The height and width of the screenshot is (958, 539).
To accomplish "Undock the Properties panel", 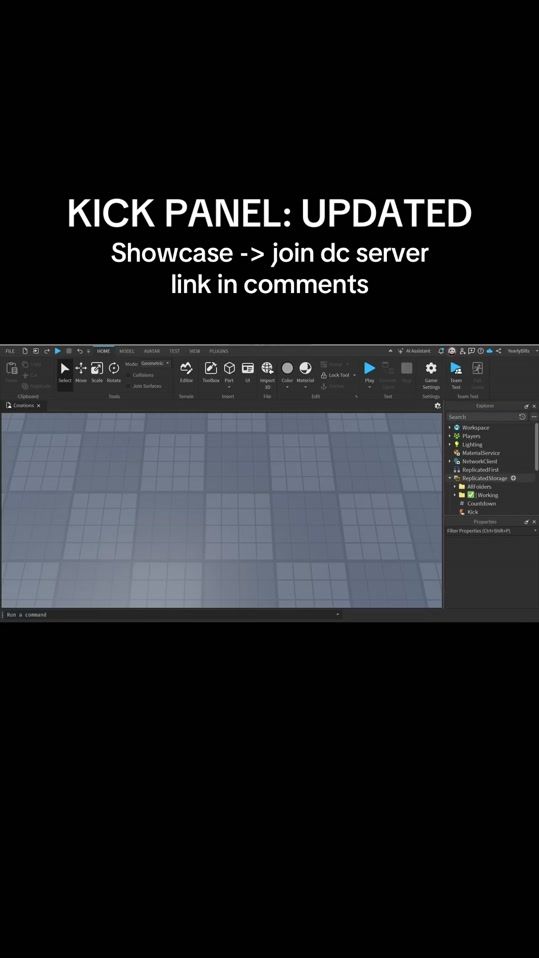I will (x=526, y=522).
